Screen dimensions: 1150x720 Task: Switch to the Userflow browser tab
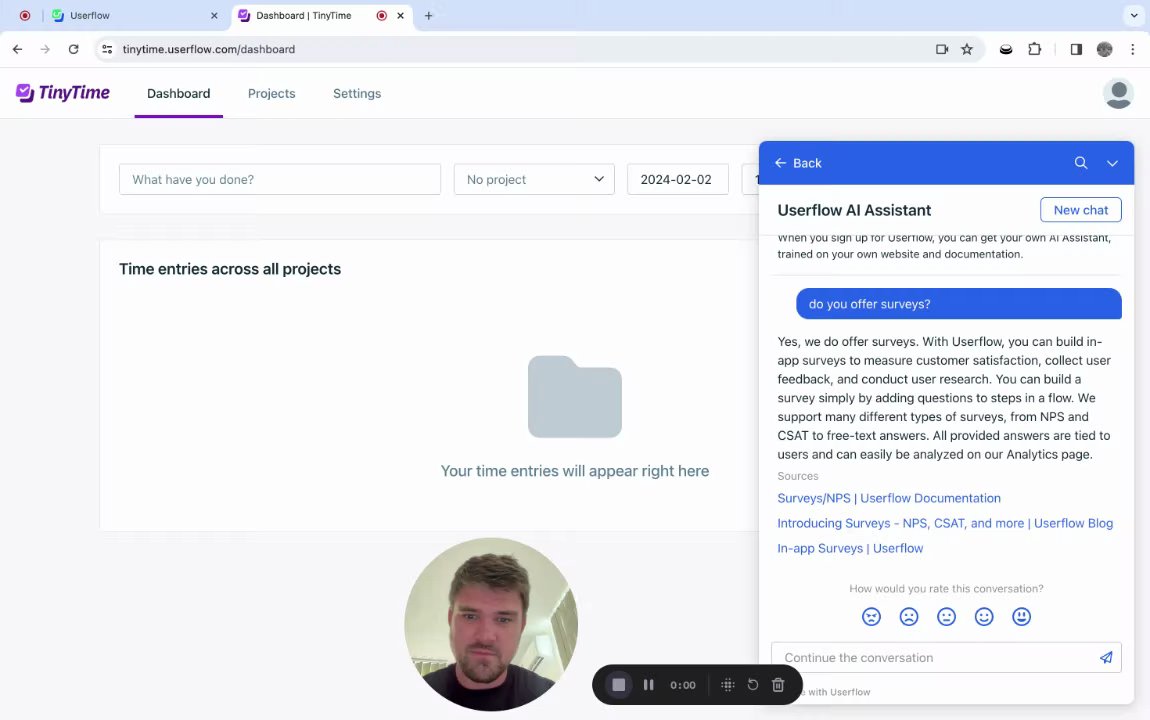pos(136,15)
